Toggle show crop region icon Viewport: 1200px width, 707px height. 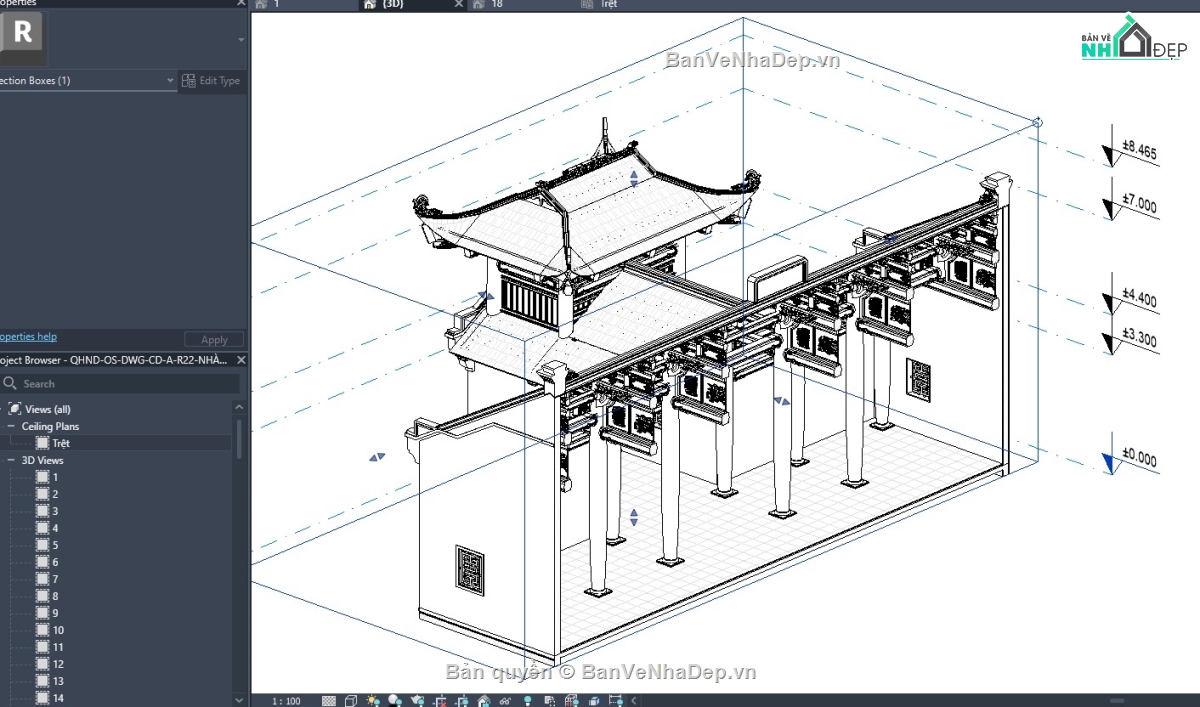click(x=462, y=701)
